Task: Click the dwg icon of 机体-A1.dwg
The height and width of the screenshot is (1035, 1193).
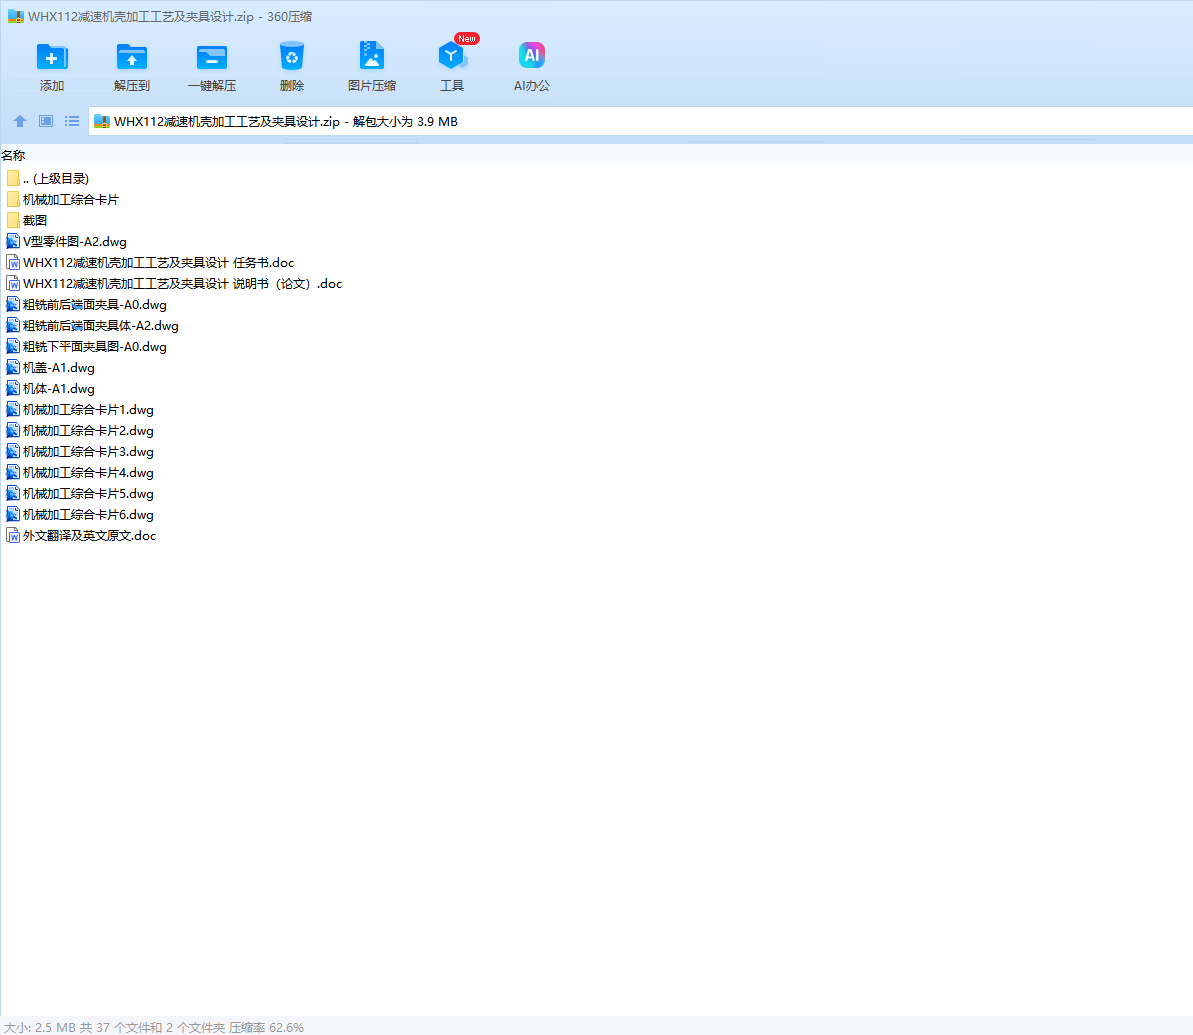Action: pyautogui.click(x=13, y=389)
